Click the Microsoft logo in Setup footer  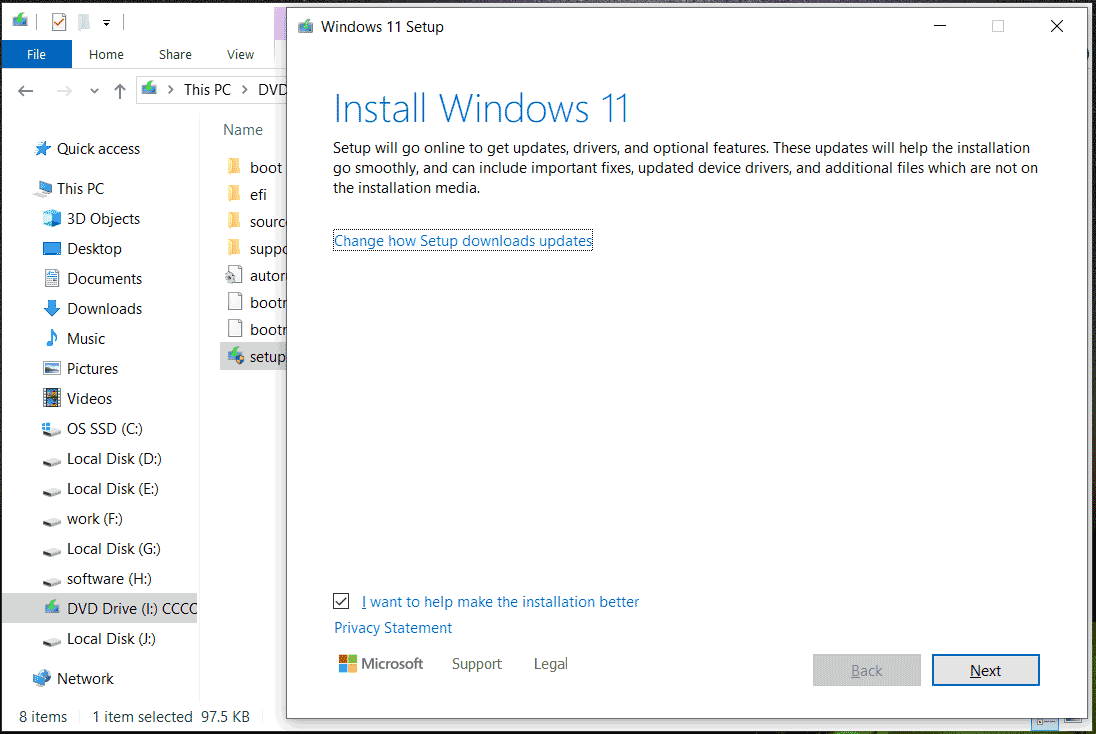point(381,663)
